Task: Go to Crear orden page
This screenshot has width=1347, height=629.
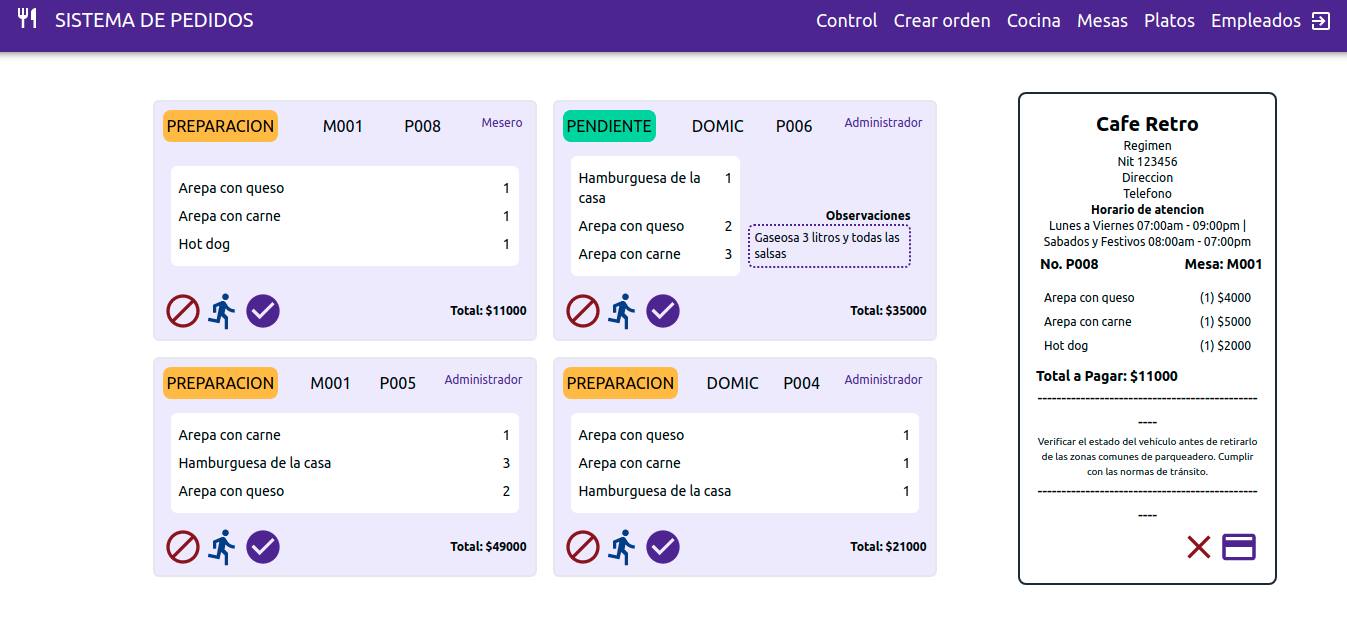Action: coord(942,21)
